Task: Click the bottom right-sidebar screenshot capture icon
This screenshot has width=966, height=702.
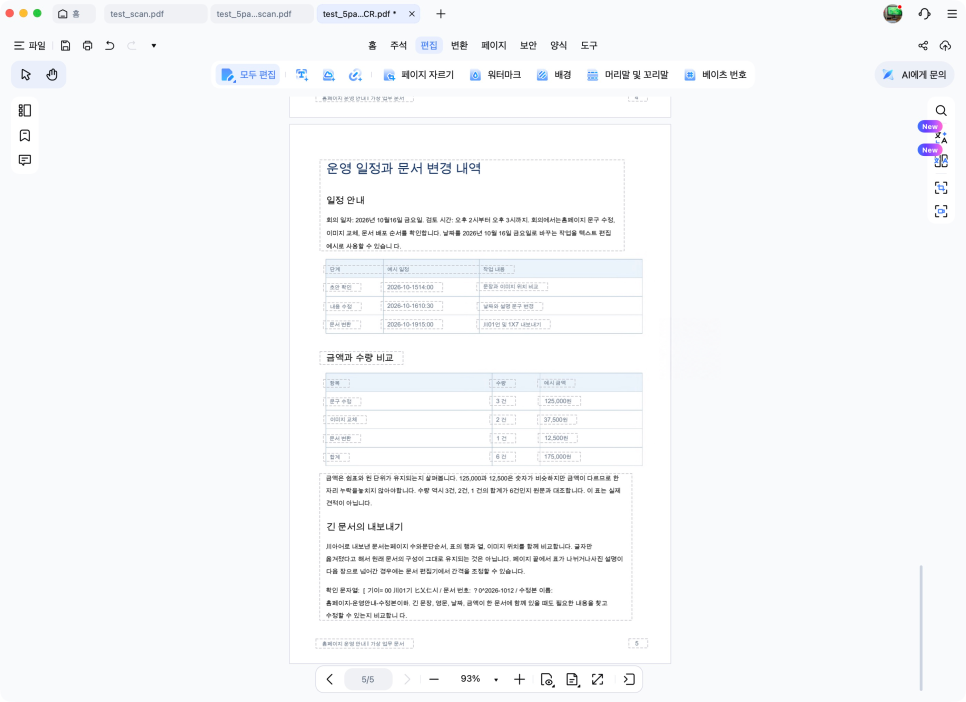Action: pos(941,211)
